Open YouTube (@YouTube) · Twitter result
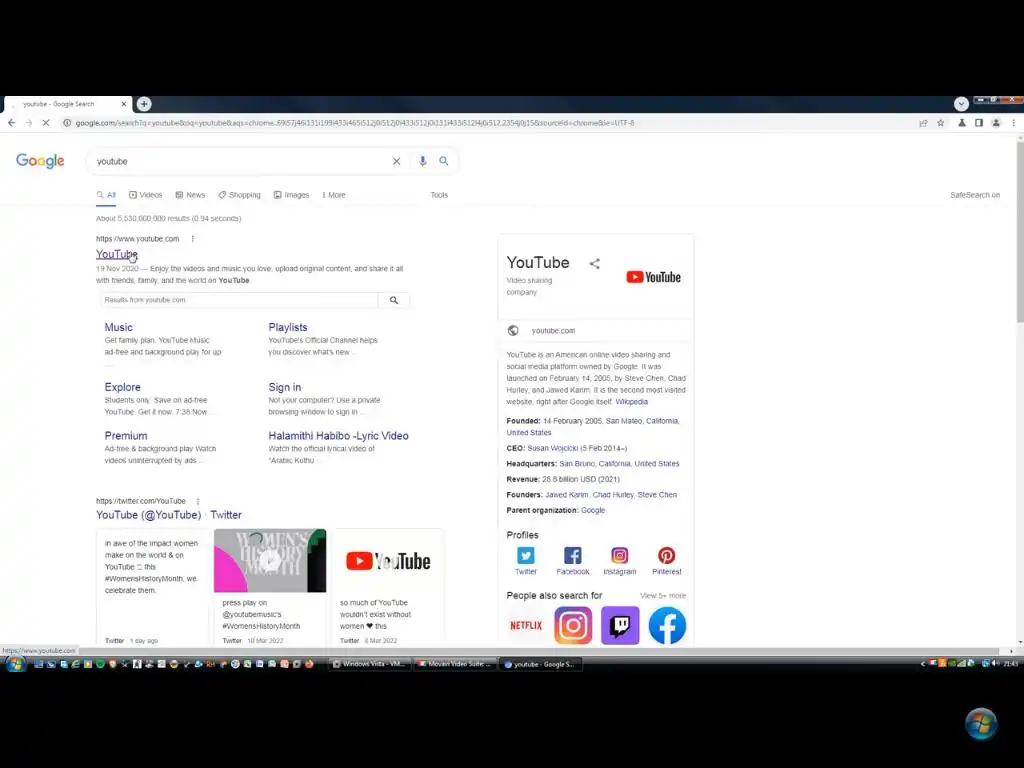Image resolution: width=1024 pixels, height=768 pixels. point(168,515)
